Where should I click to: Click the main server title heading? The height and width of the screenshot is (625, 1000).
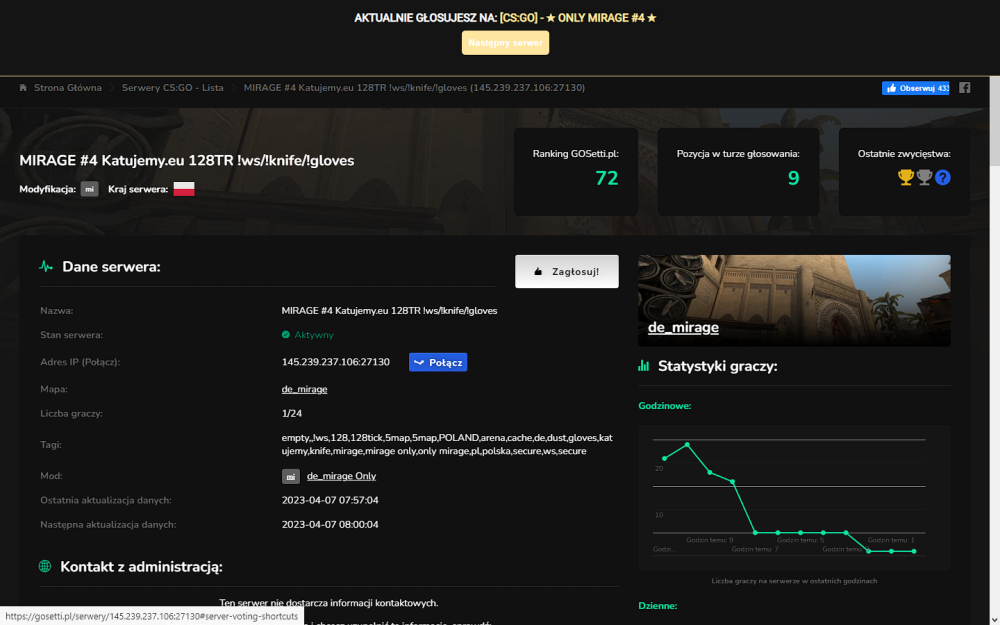tap(187, 161)
